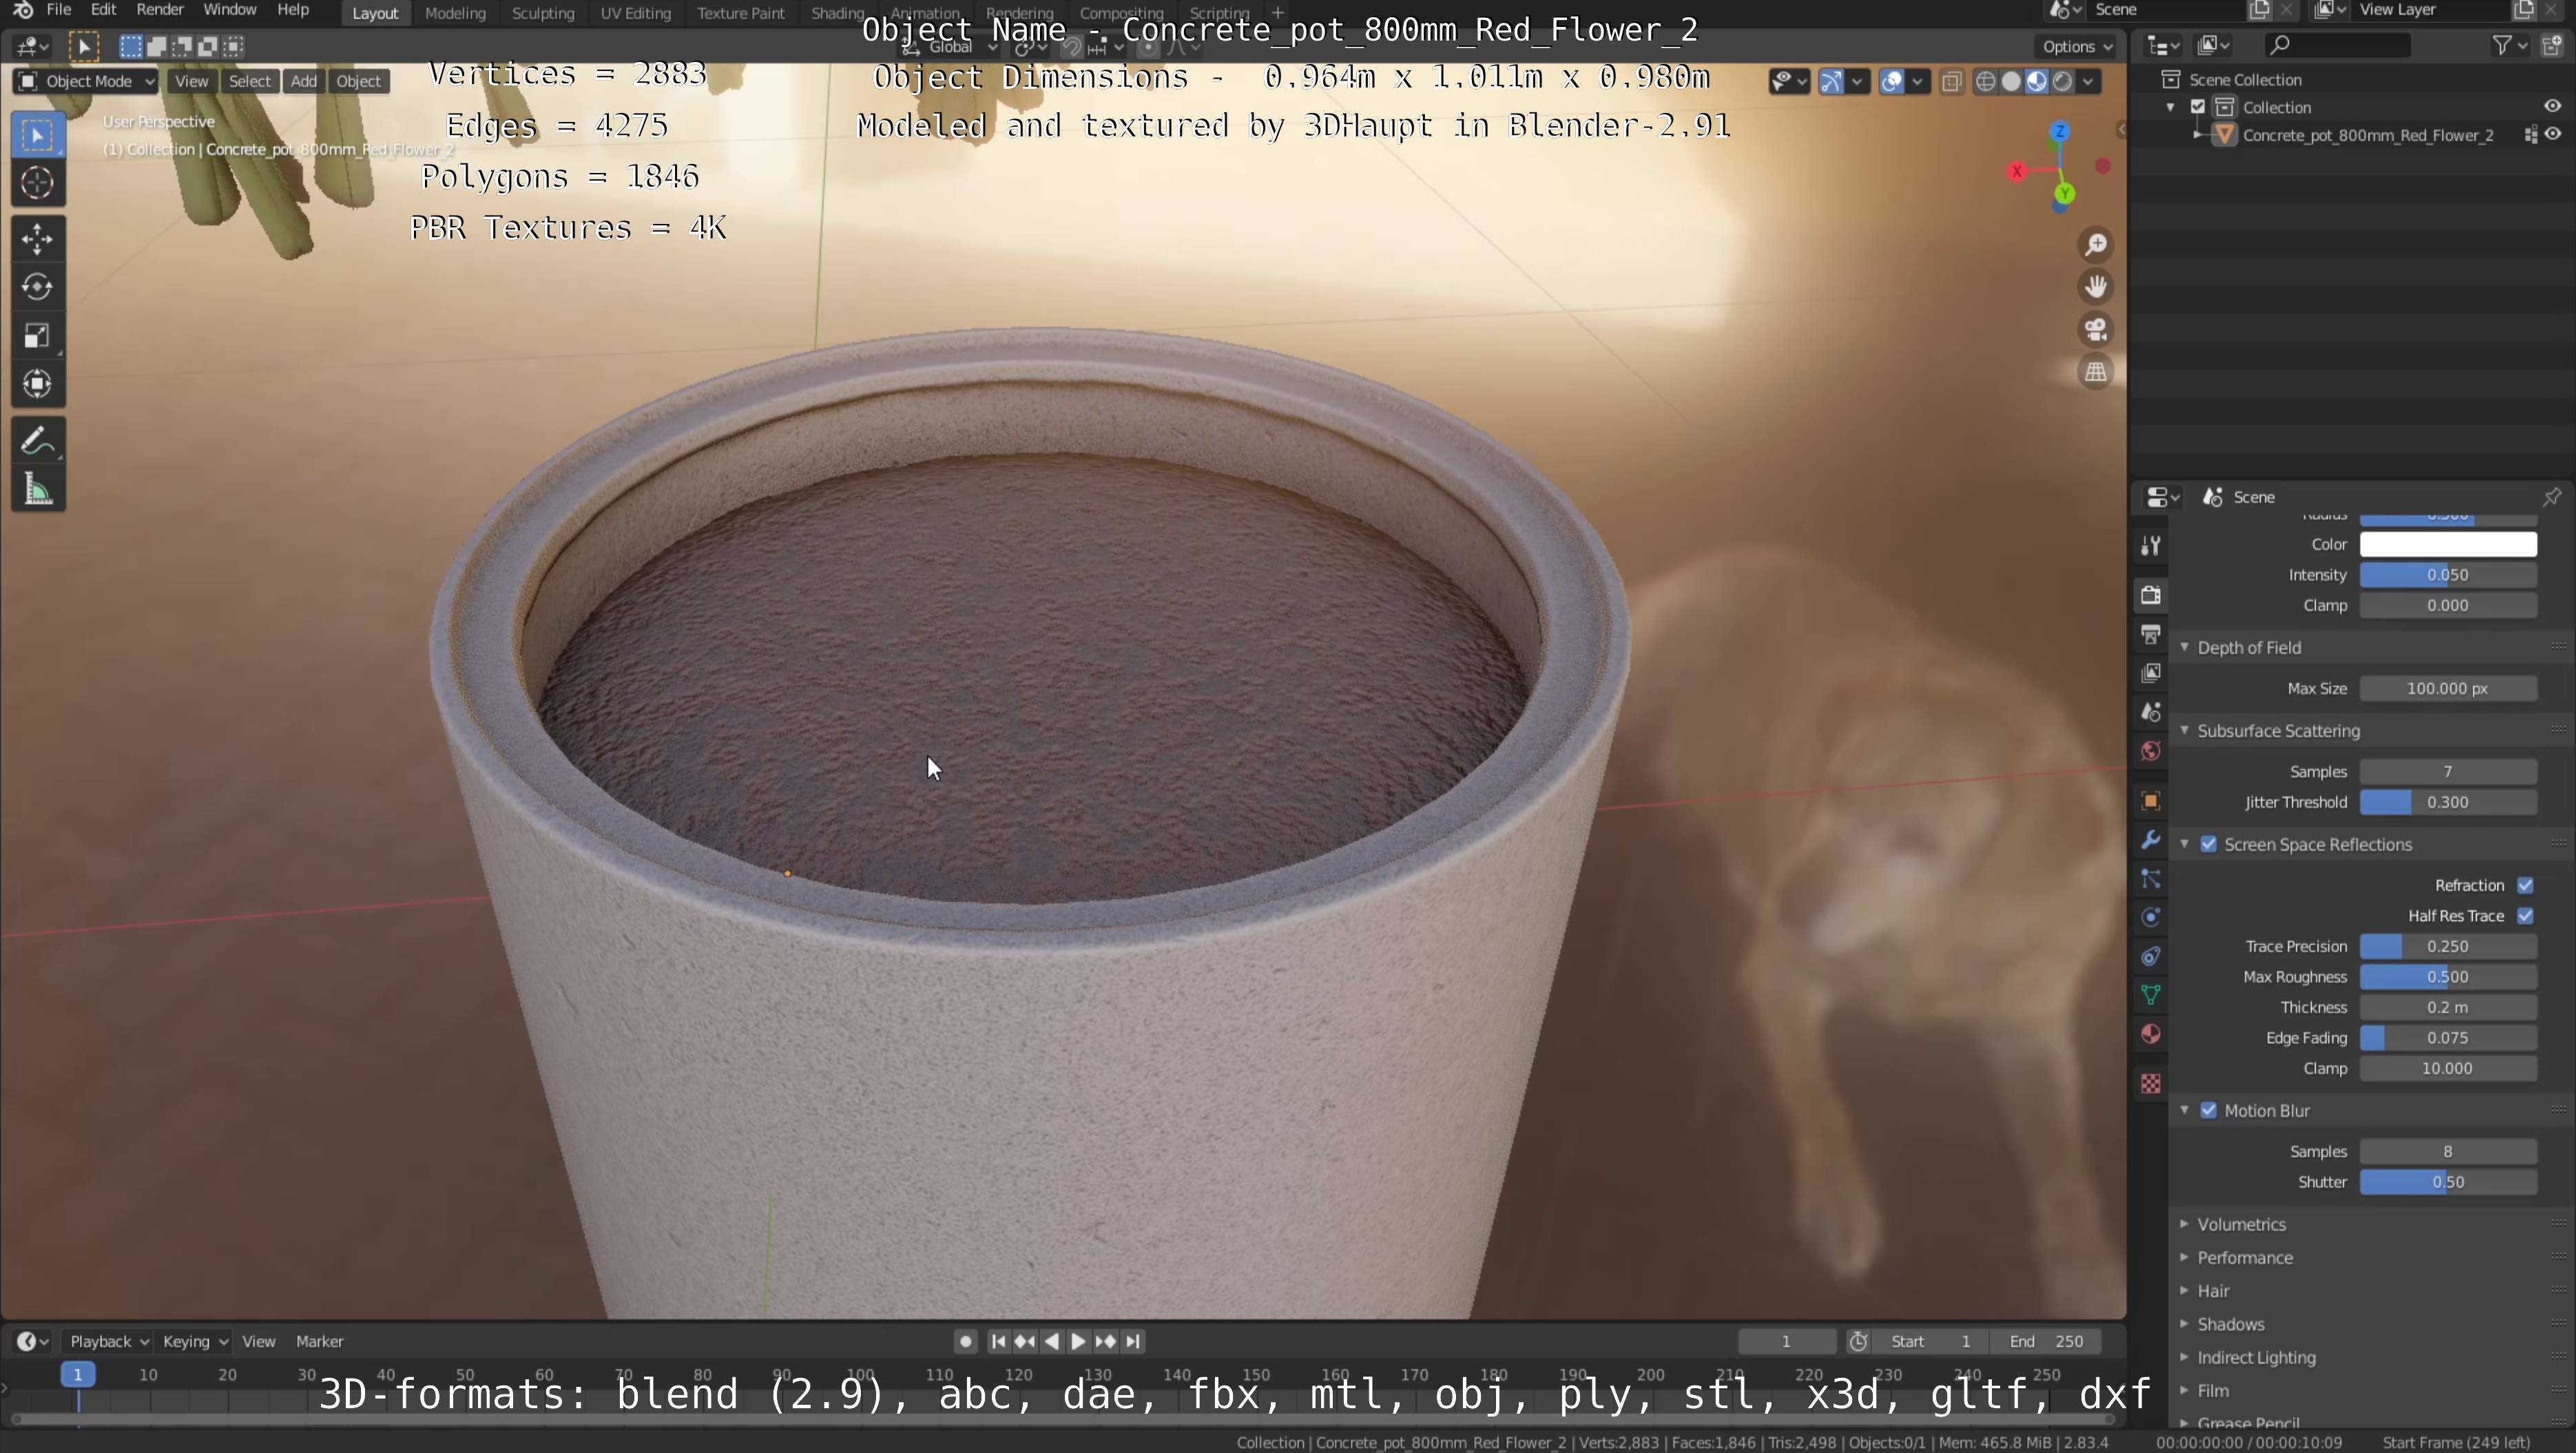The image size is (2576, 1453).
Task: Click the pan view hand icon
Action: pyautogui.click(x=2096, y=287)
